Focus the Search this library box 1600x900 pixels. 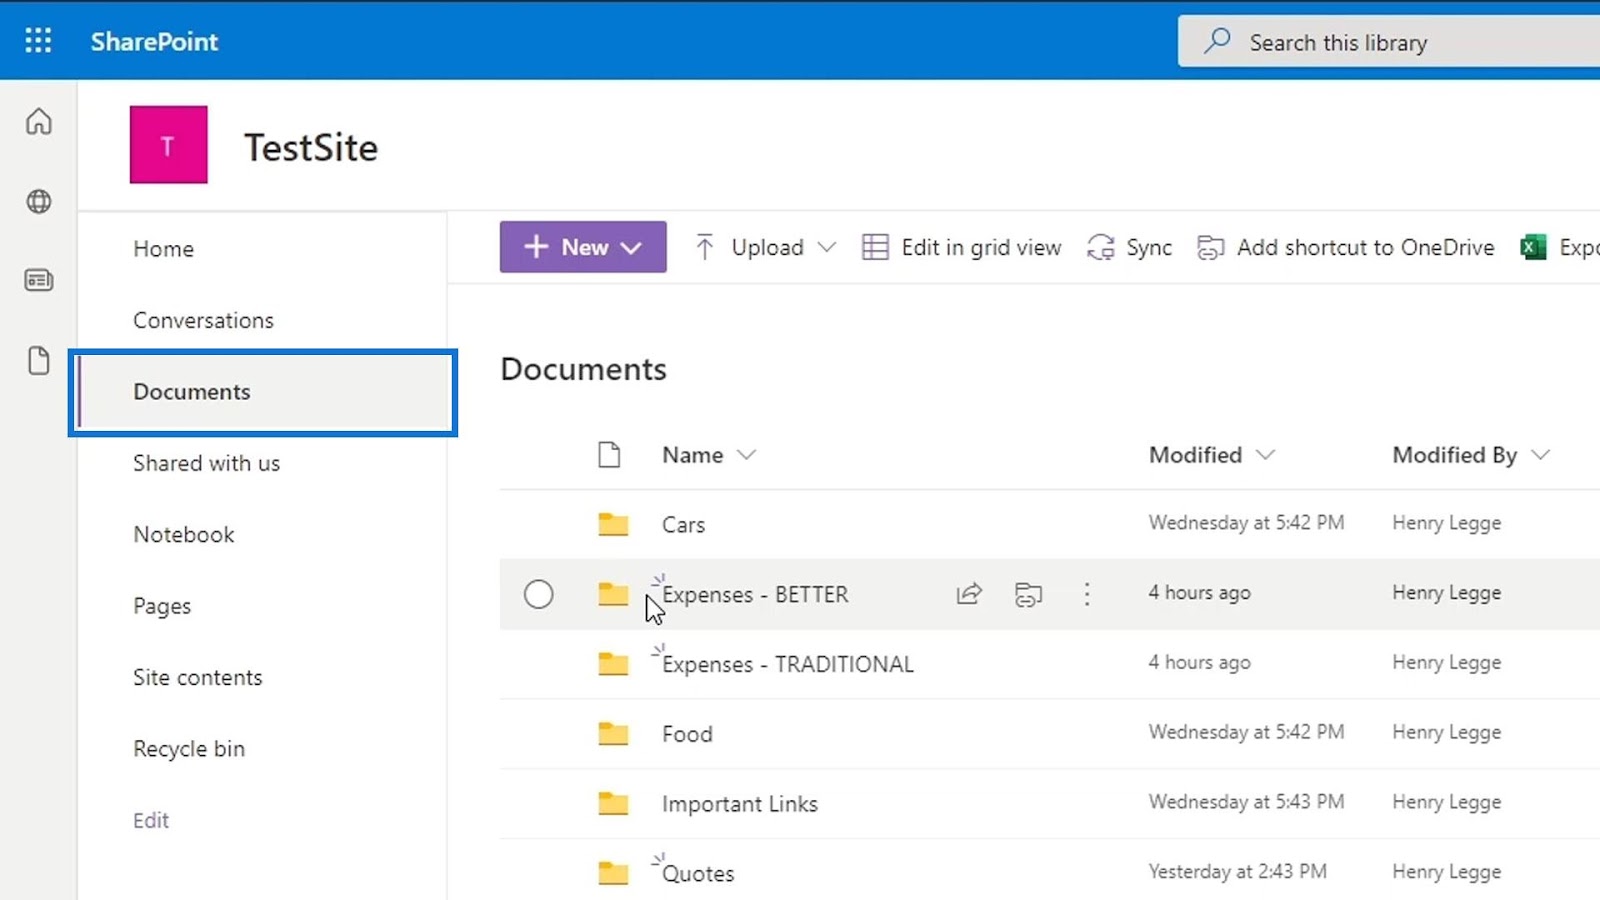(1389, 42)
